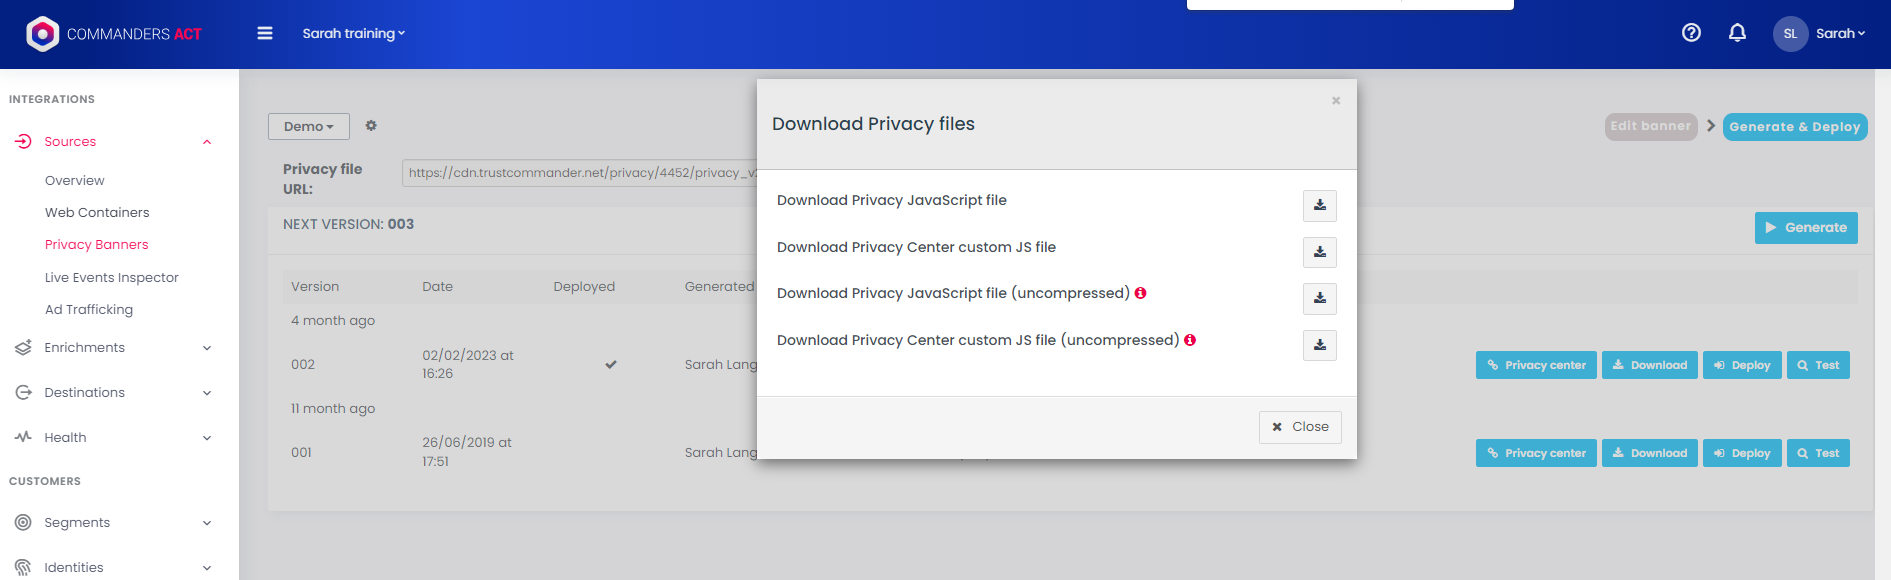Open Live Events Inspector

tap(112, 277)
